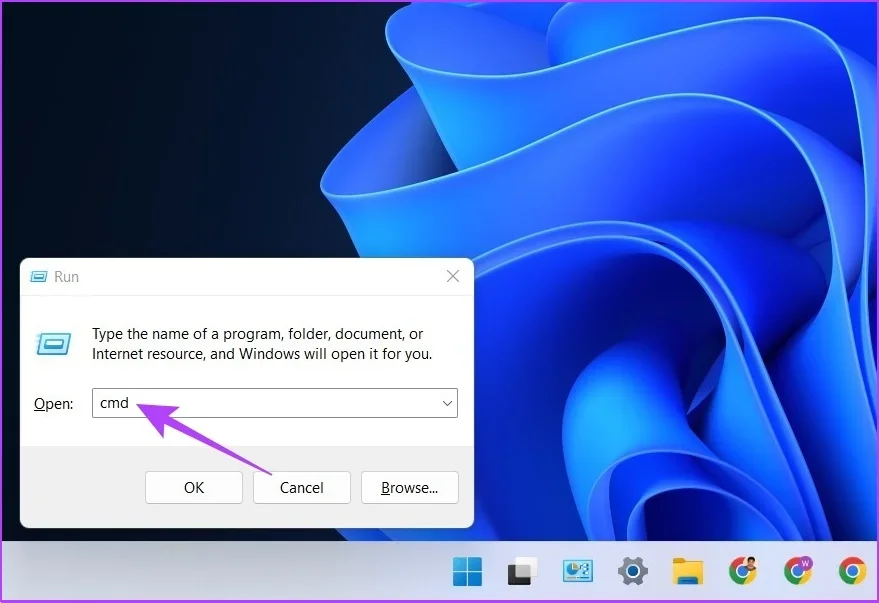Open Chrome with the purple W badge
879x603 pixels.
tap(798, 570)
